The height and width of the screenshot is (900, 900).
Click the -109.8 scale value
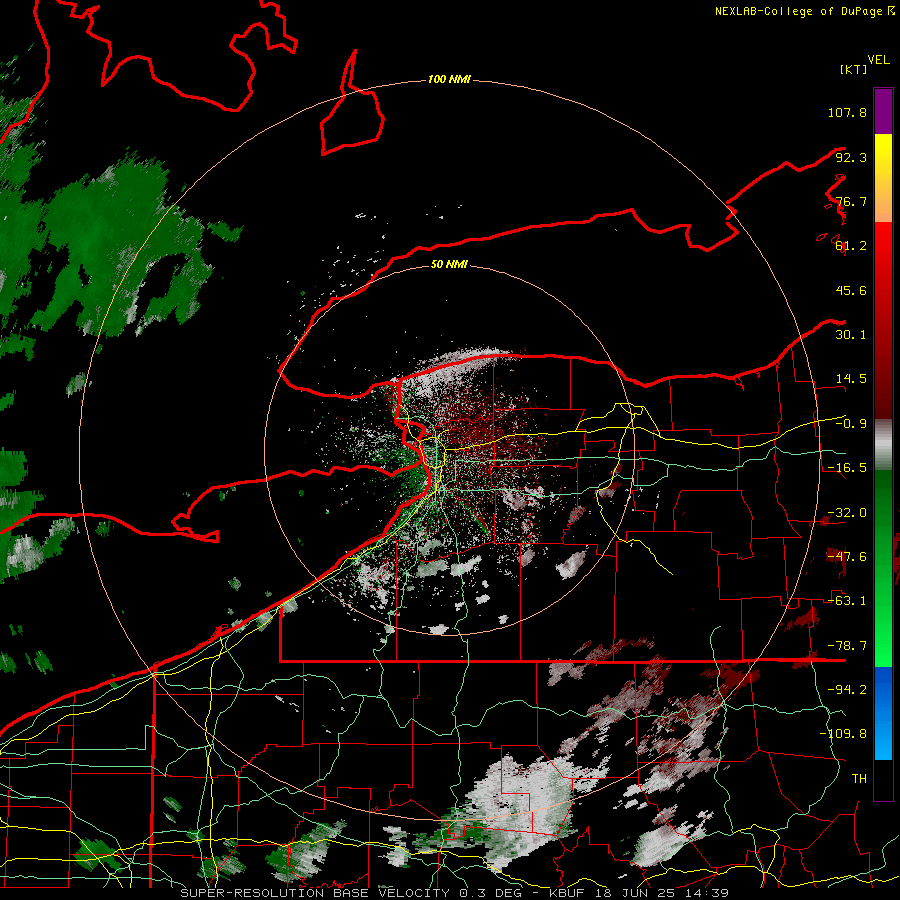pos(843,734)
